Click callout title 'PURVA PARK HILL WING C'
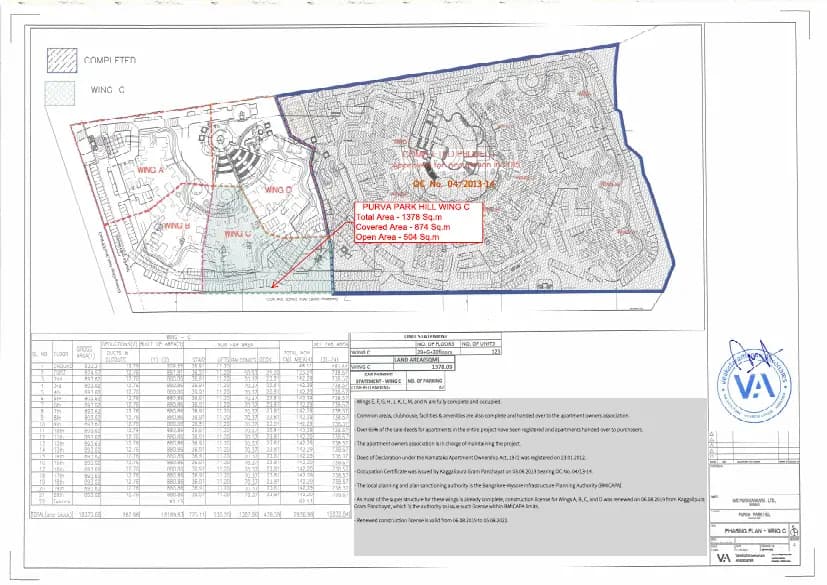 point(416,207)
